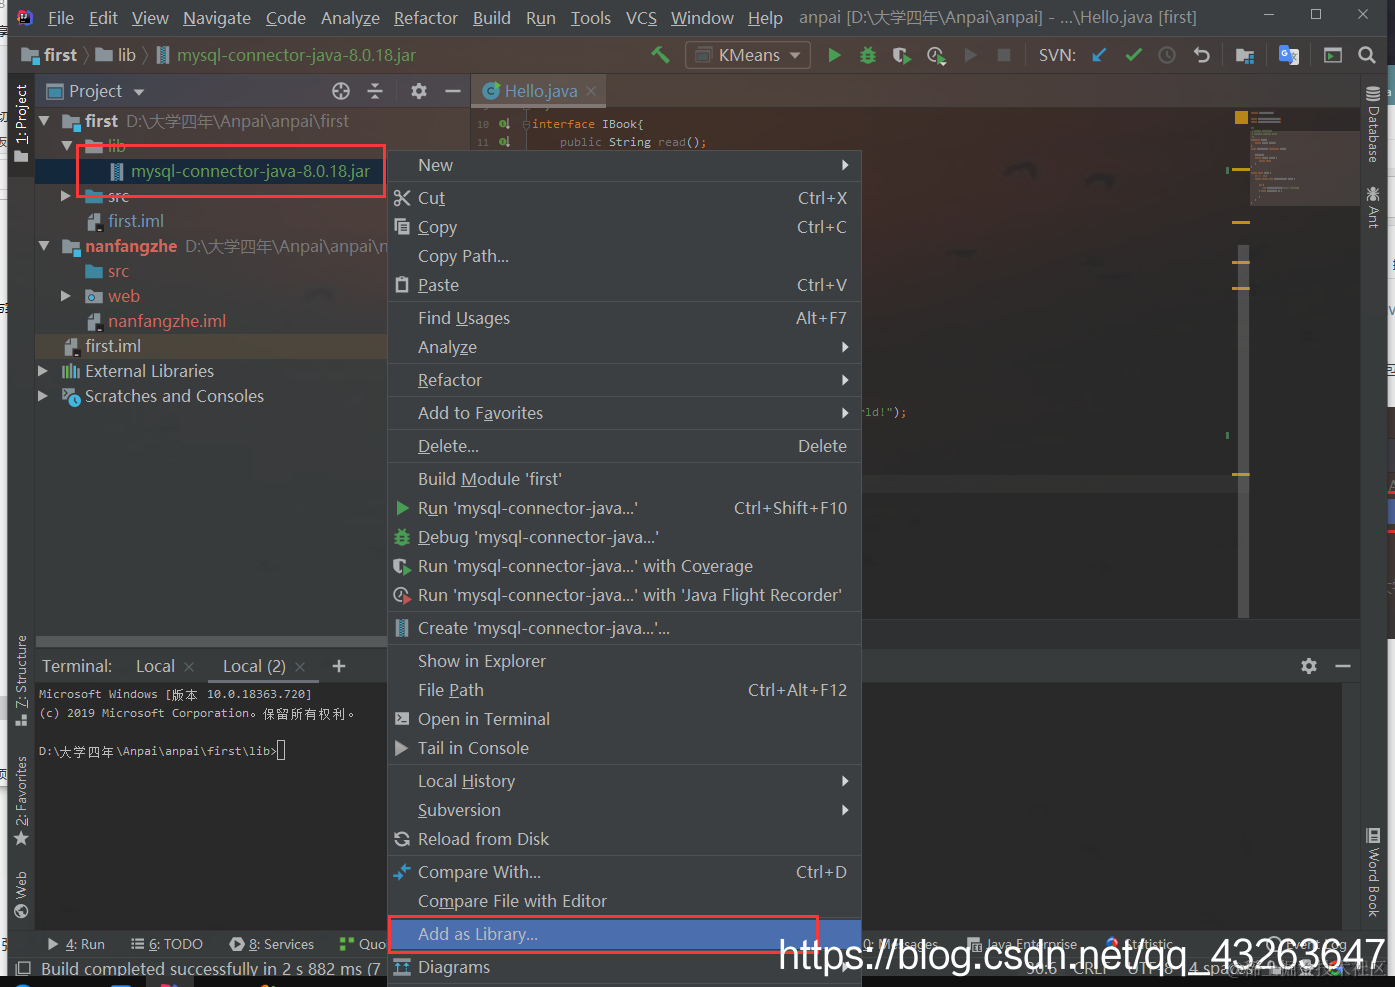This screenshot has height=987, width=1395.
Task: Run with coverage shield icon
Action: tap(902, 55)
